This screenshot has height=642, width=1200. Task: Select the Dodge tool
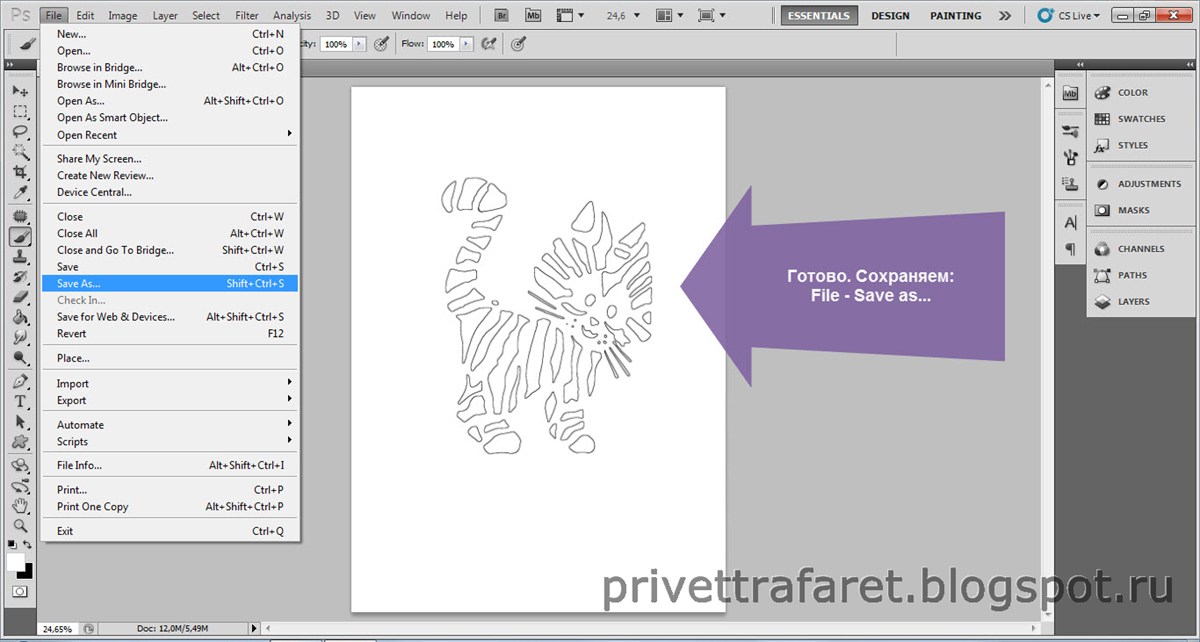(x=20, y=357)
